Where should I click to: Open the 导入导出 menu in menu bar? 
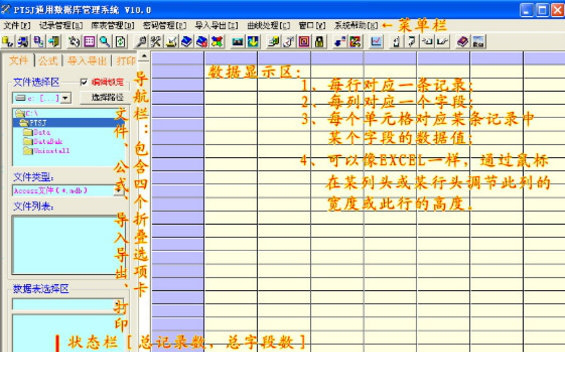(217, 25)
